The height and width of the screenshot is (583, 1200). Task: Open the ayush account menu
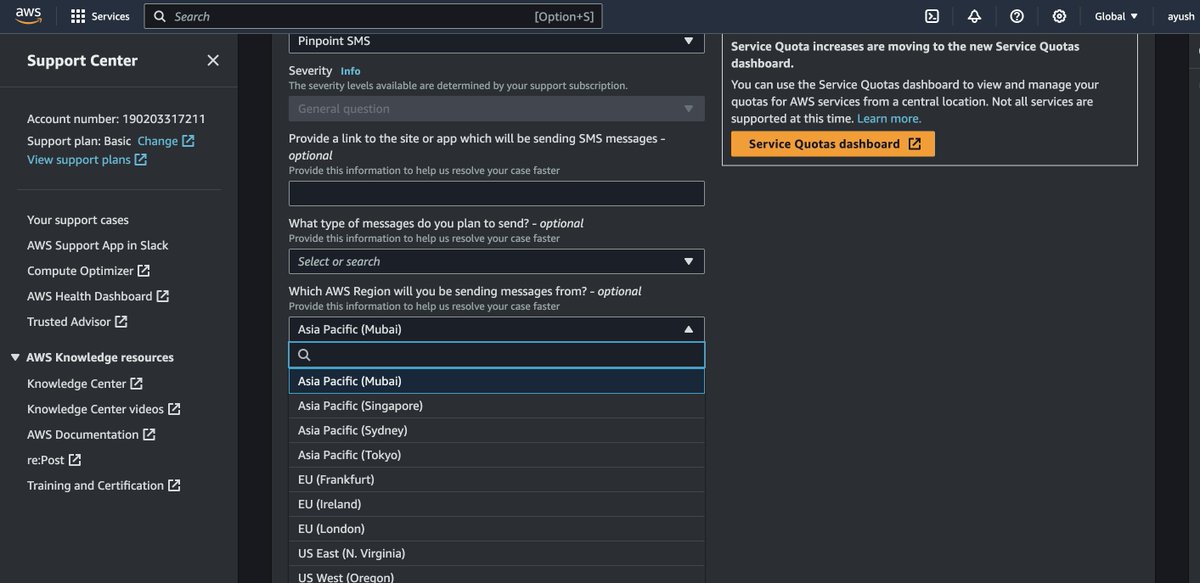click(1181, 16)
